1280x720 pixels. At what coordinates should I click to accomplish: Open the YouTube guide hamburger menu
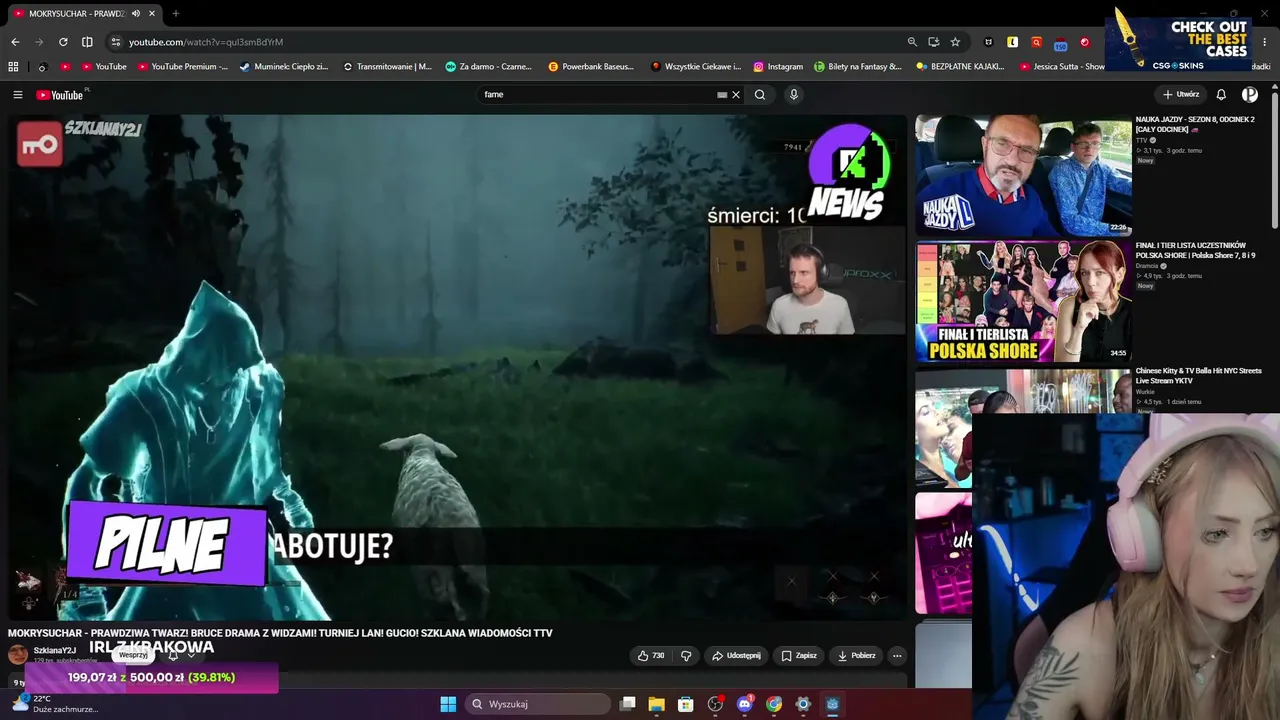(18, 95)
